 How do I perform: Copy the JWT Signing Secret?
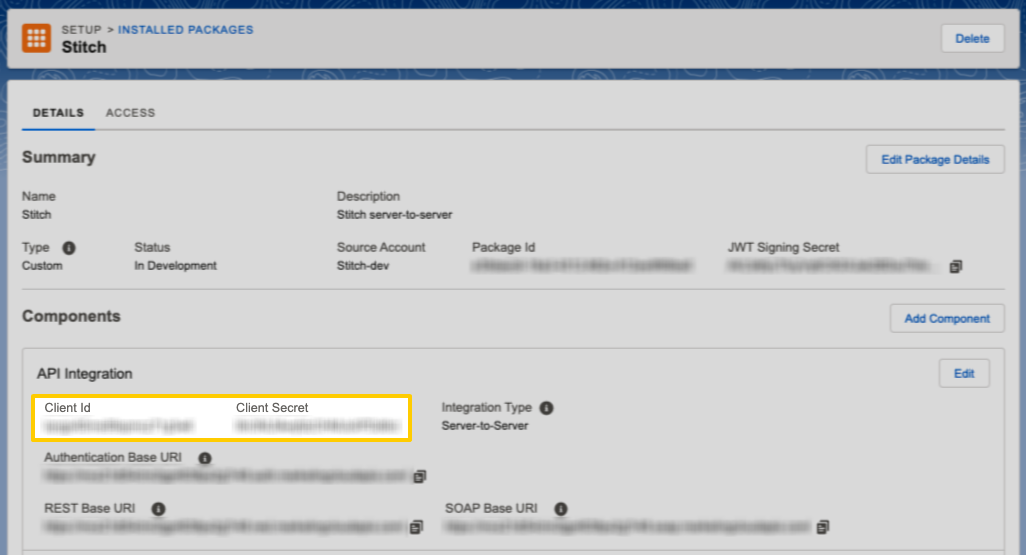click(956, 266)
